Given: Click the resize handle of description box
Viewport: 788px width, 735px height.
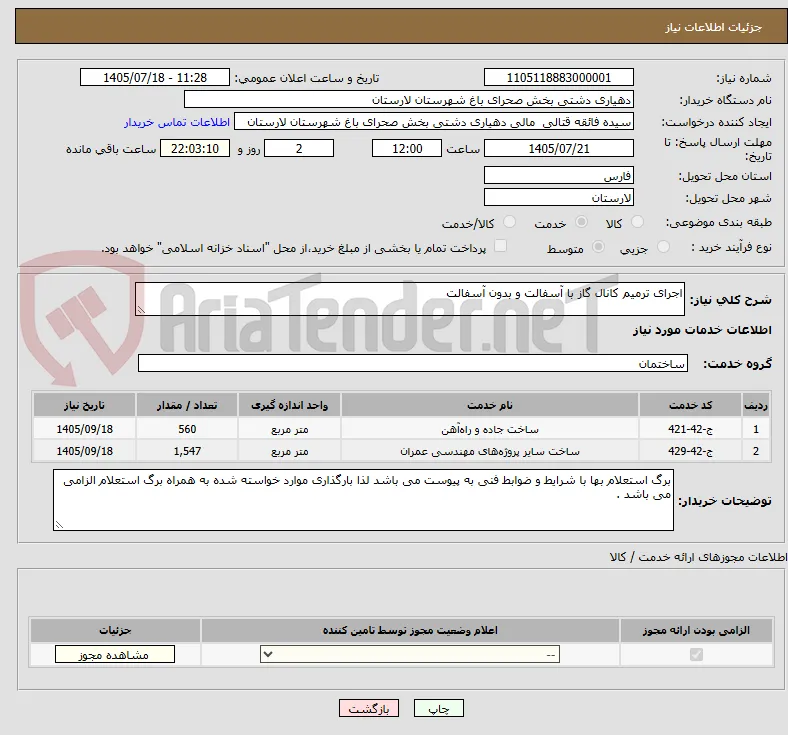Looking at the screenshot, I should click(141, 310).
